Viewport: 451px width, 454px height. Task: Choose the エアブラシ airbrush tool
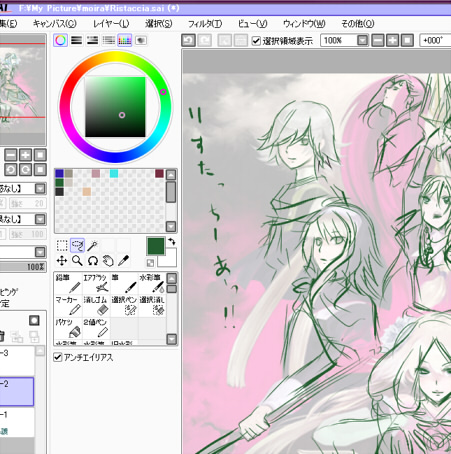click(96, 283)
